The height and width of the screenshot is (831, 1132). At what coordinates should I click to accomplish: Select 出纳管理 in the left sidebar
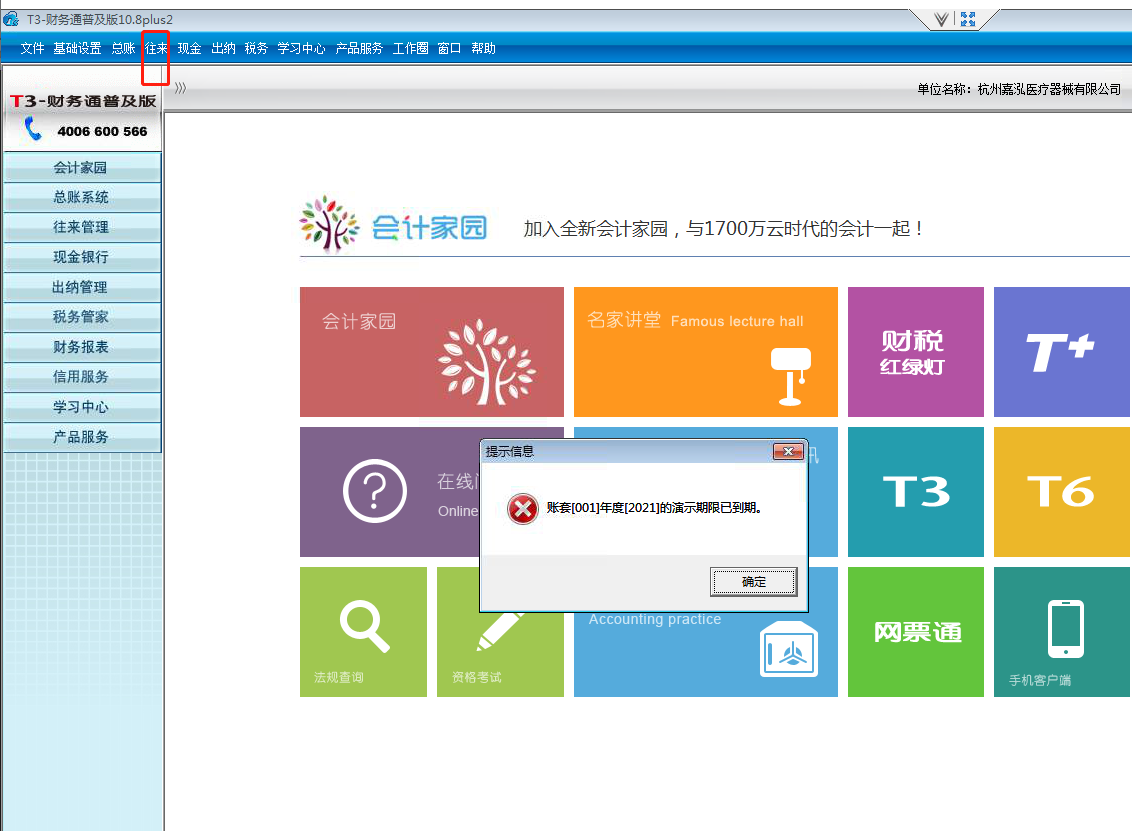tap(82, 287)
